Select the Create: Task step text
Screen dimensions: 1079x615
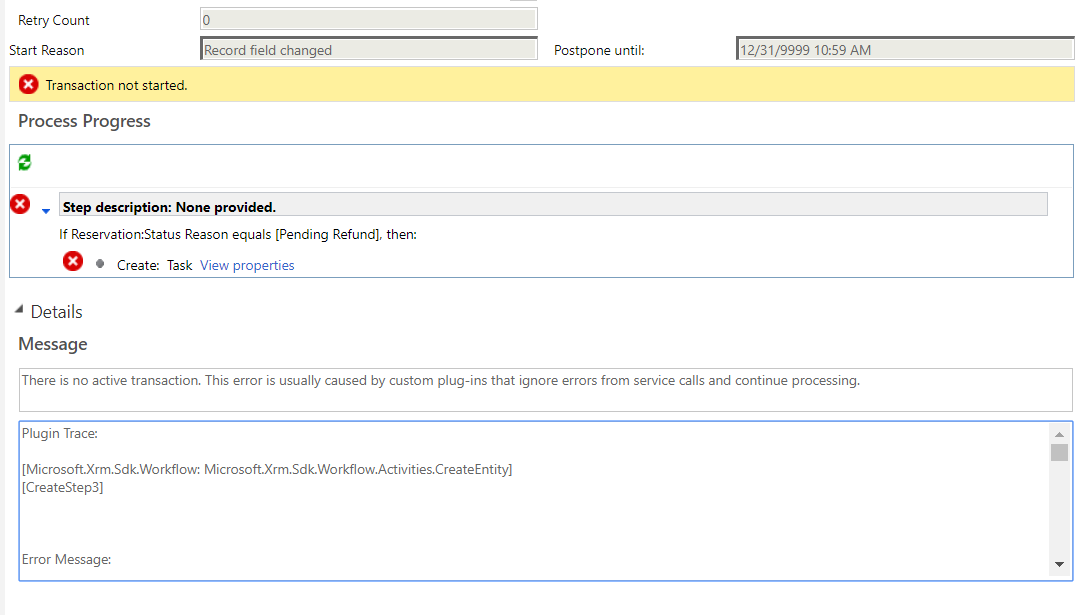pos(154,266)
